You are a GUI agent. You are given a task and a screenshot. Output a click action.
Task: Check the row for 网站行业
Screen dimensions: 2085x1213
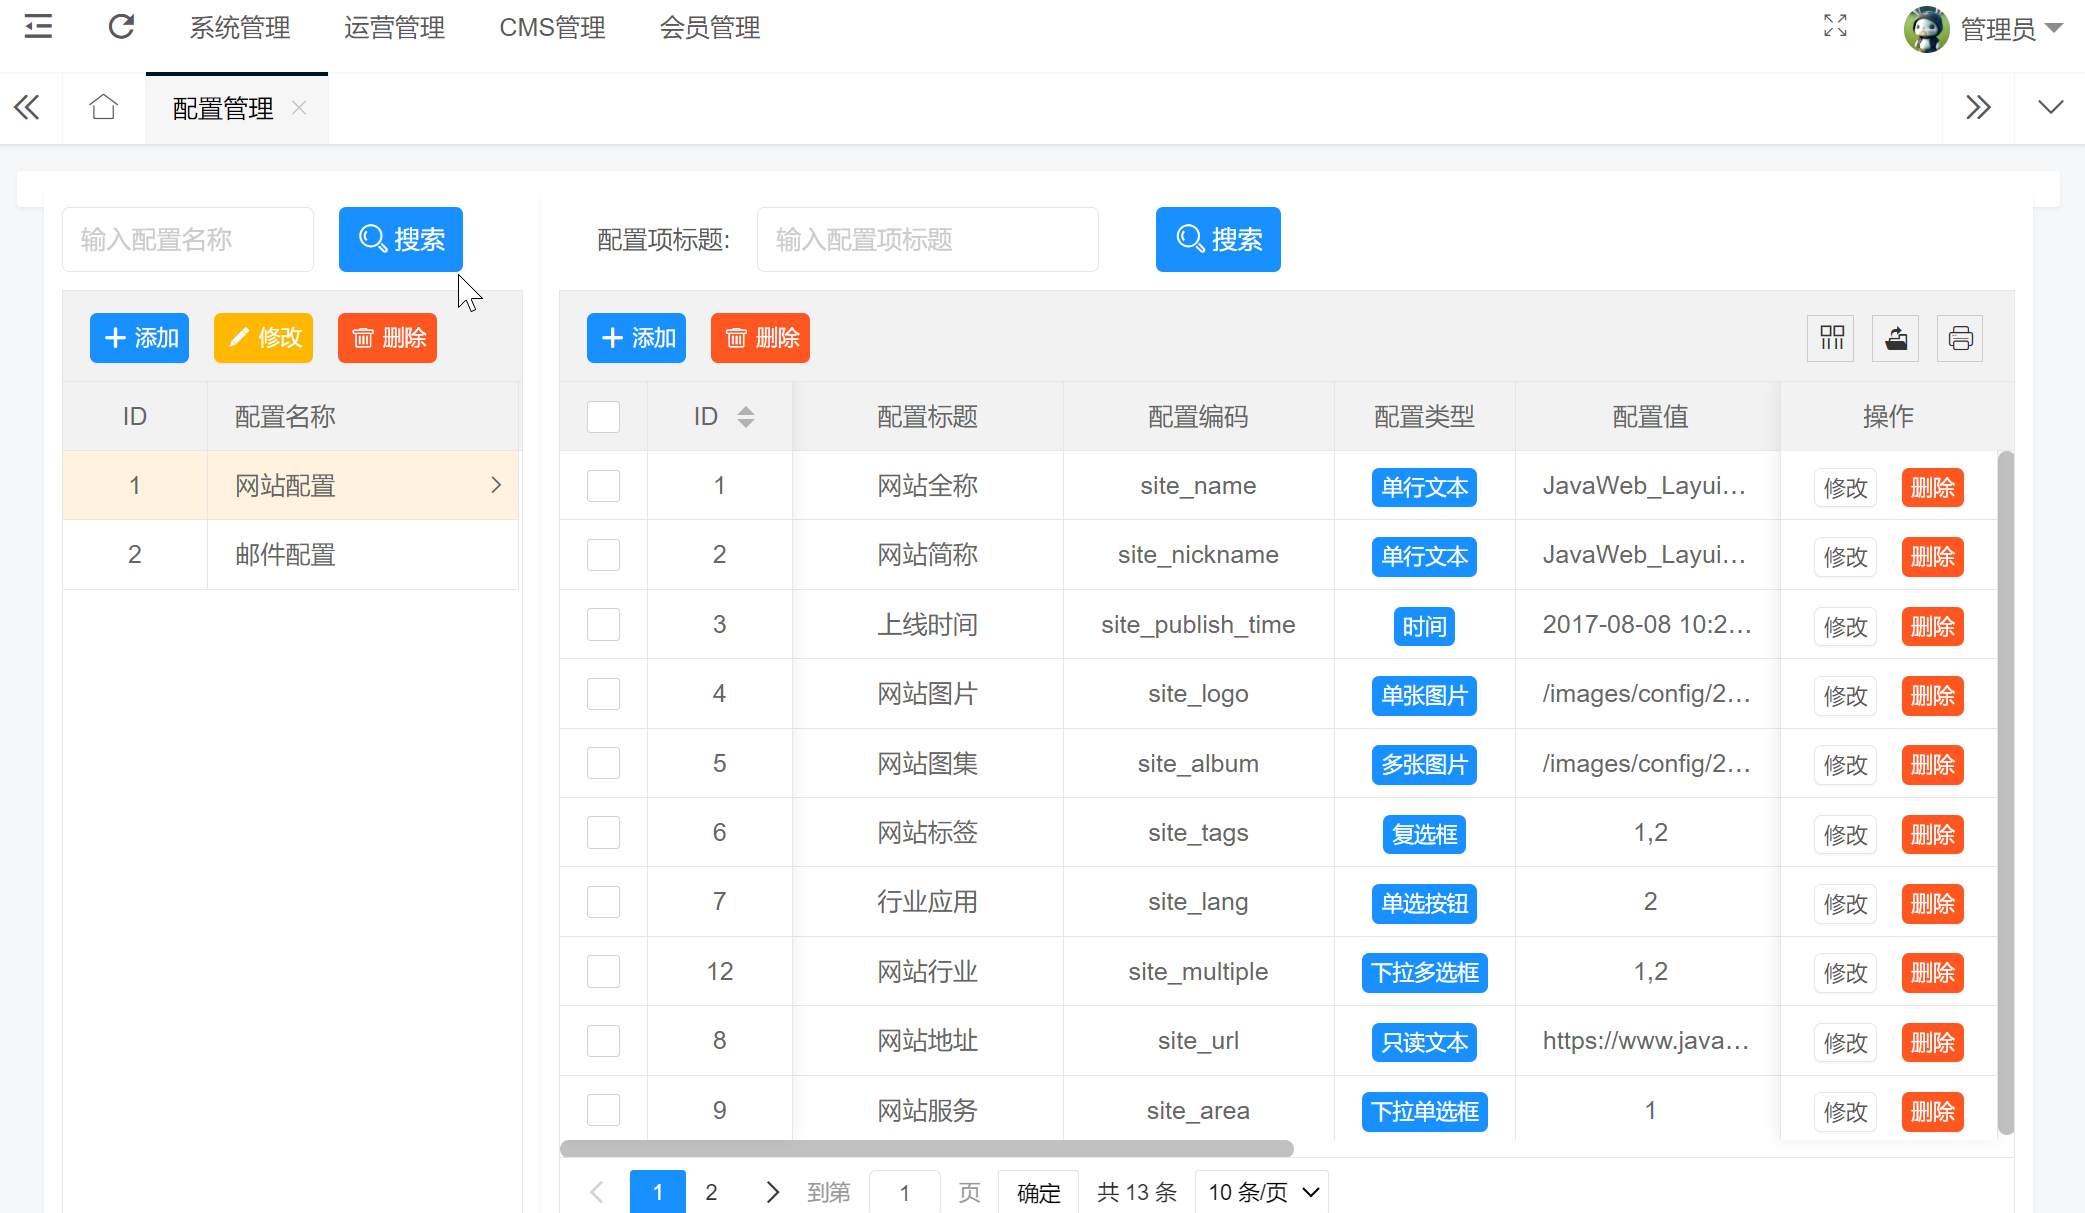[603, 972]
